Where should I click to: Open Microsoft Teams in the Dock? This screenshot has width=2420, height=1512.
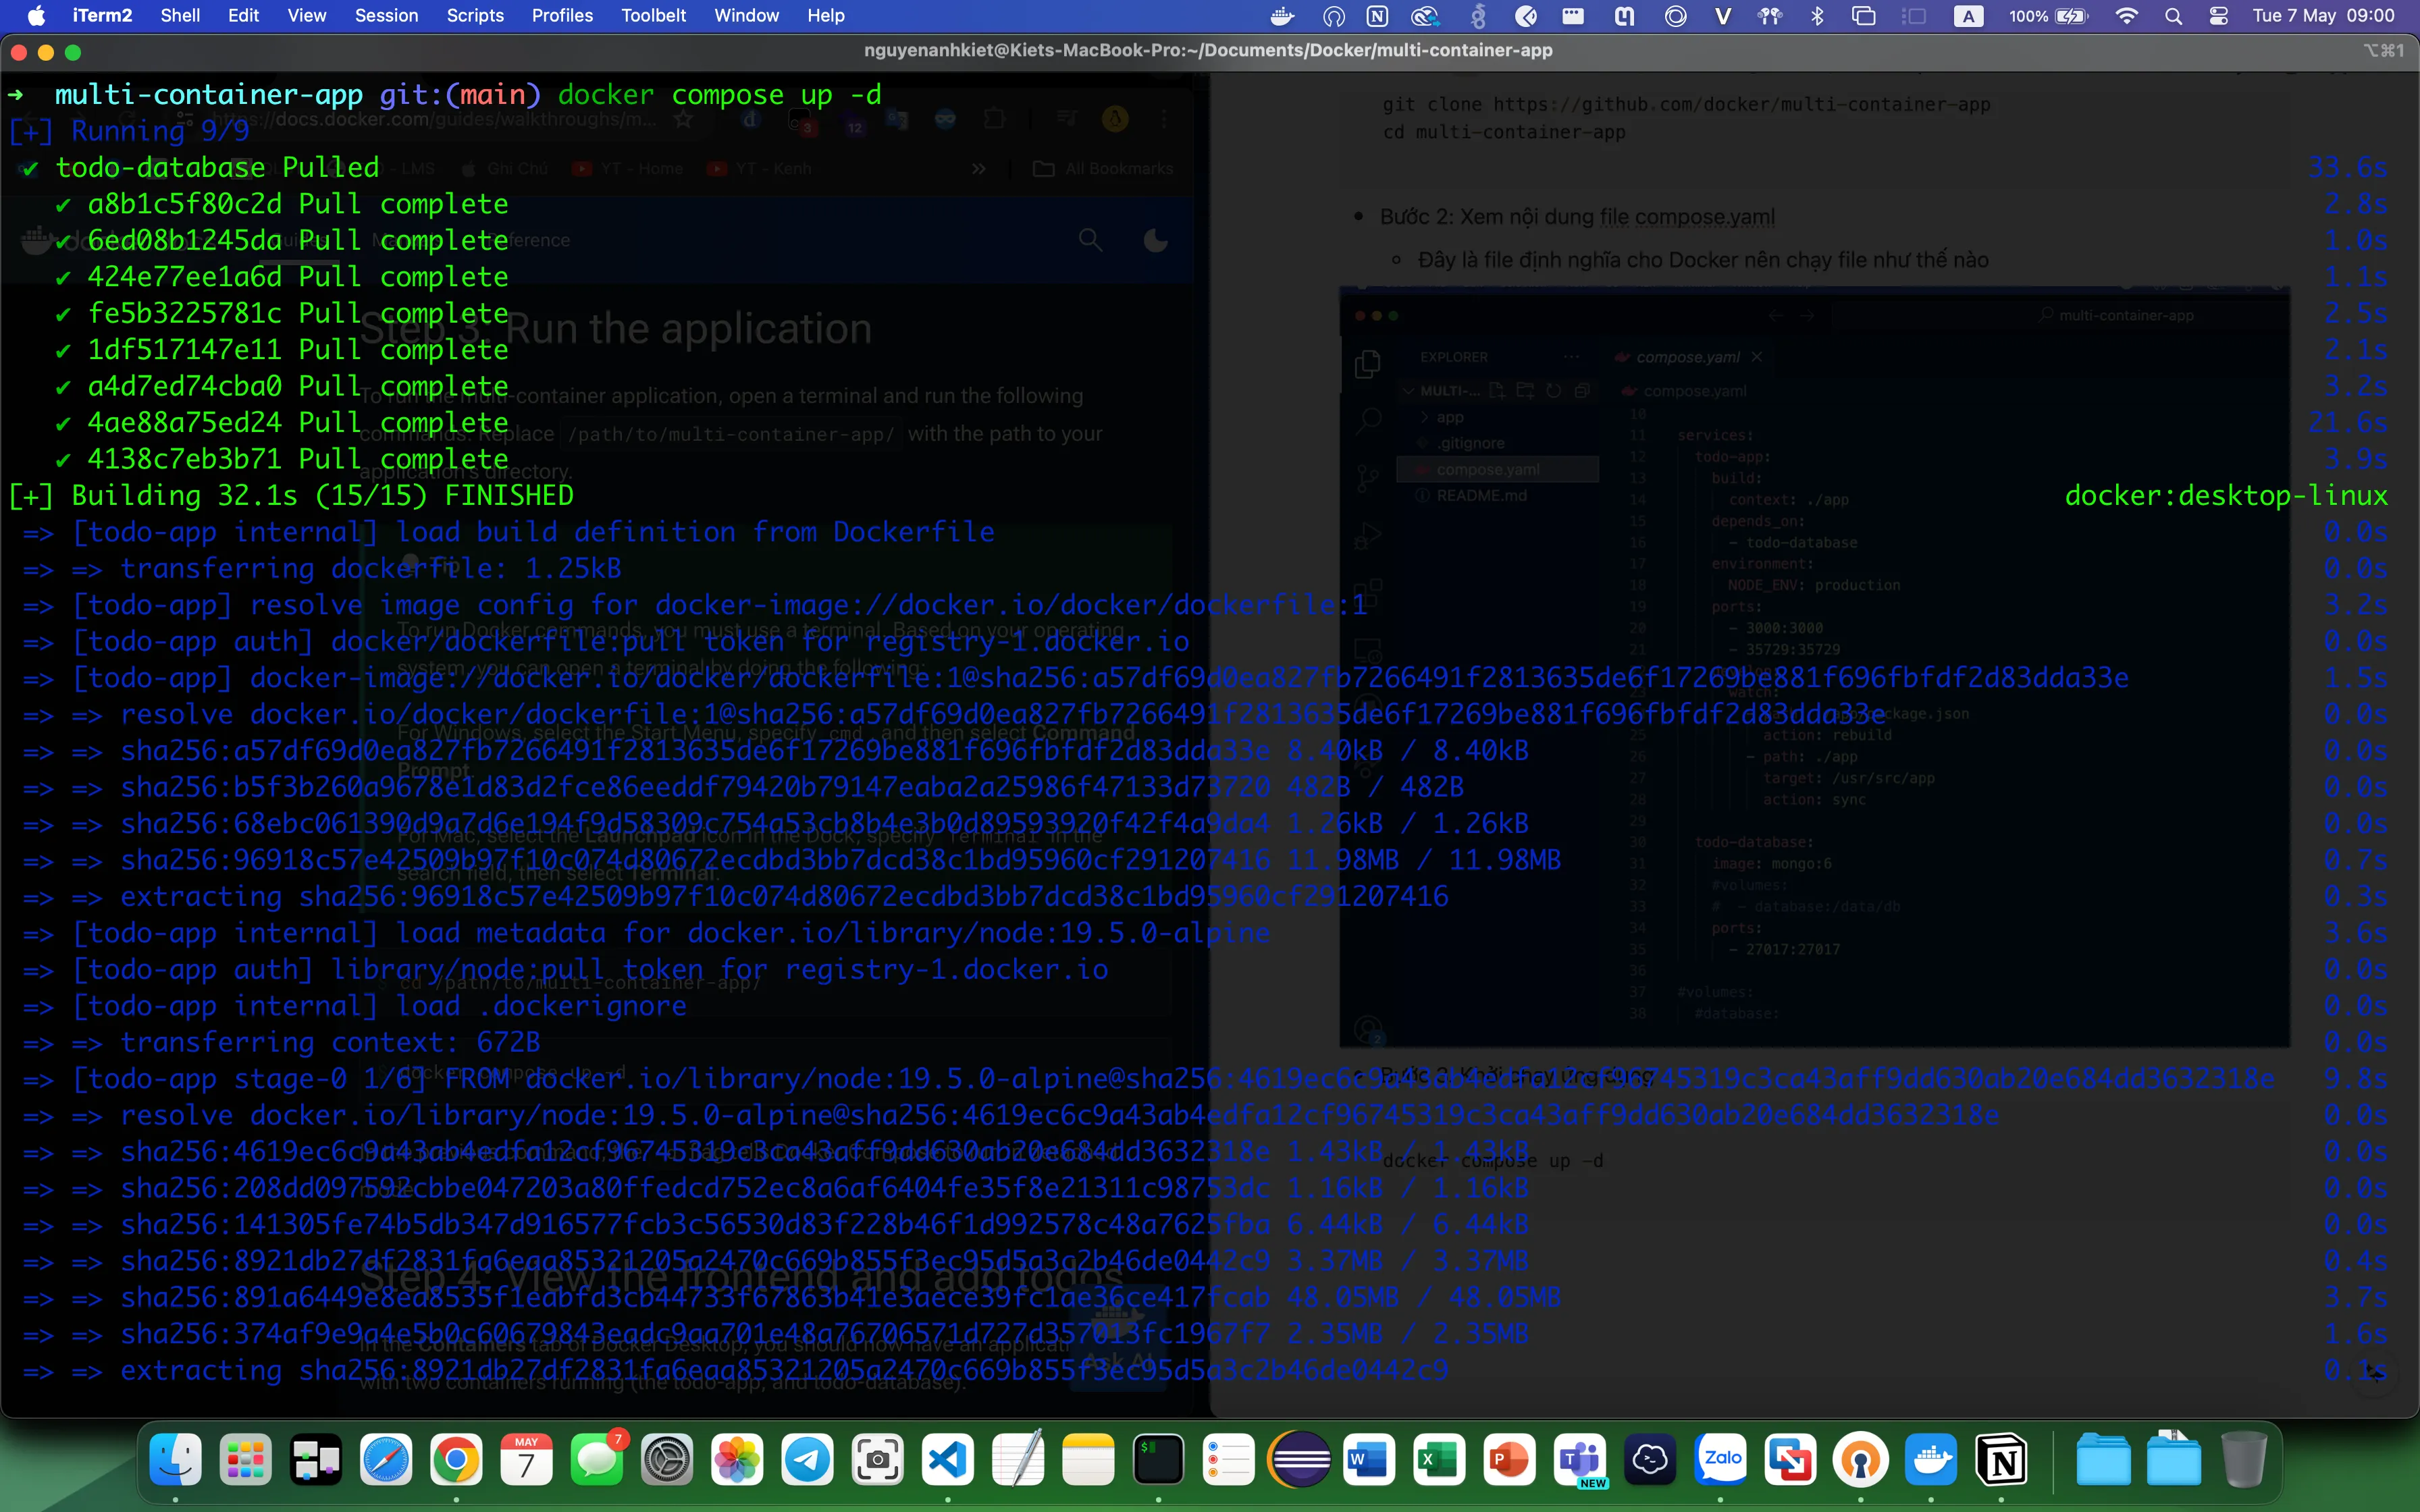point(1580,1461)
